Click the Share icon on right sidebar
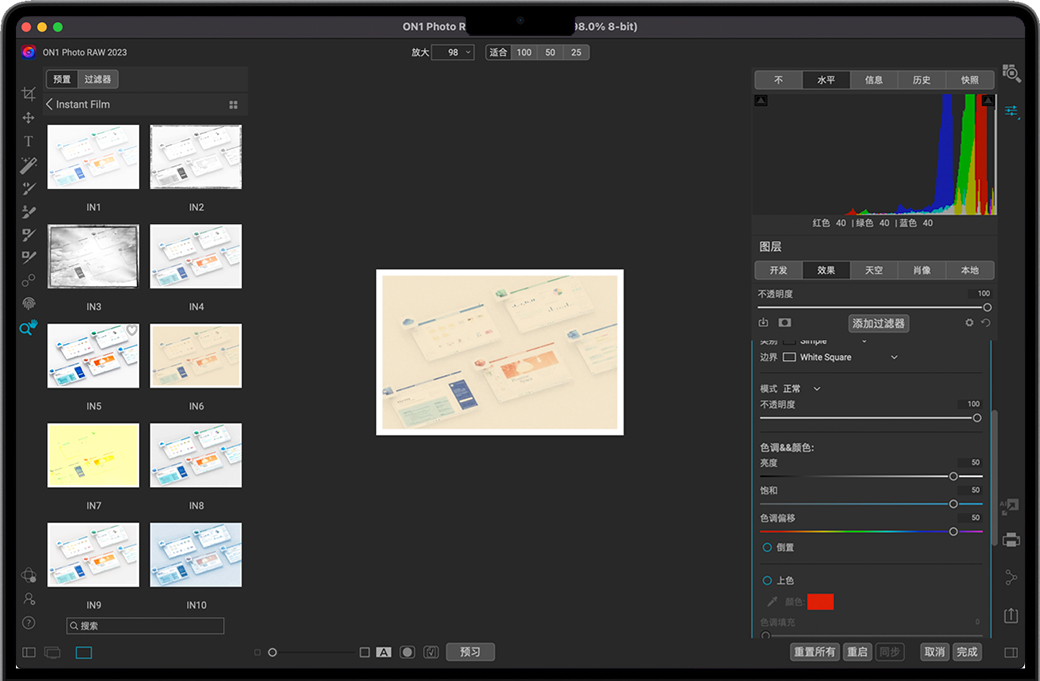This screenshot has height=681, width=1040. click(x=1011, y=615)
